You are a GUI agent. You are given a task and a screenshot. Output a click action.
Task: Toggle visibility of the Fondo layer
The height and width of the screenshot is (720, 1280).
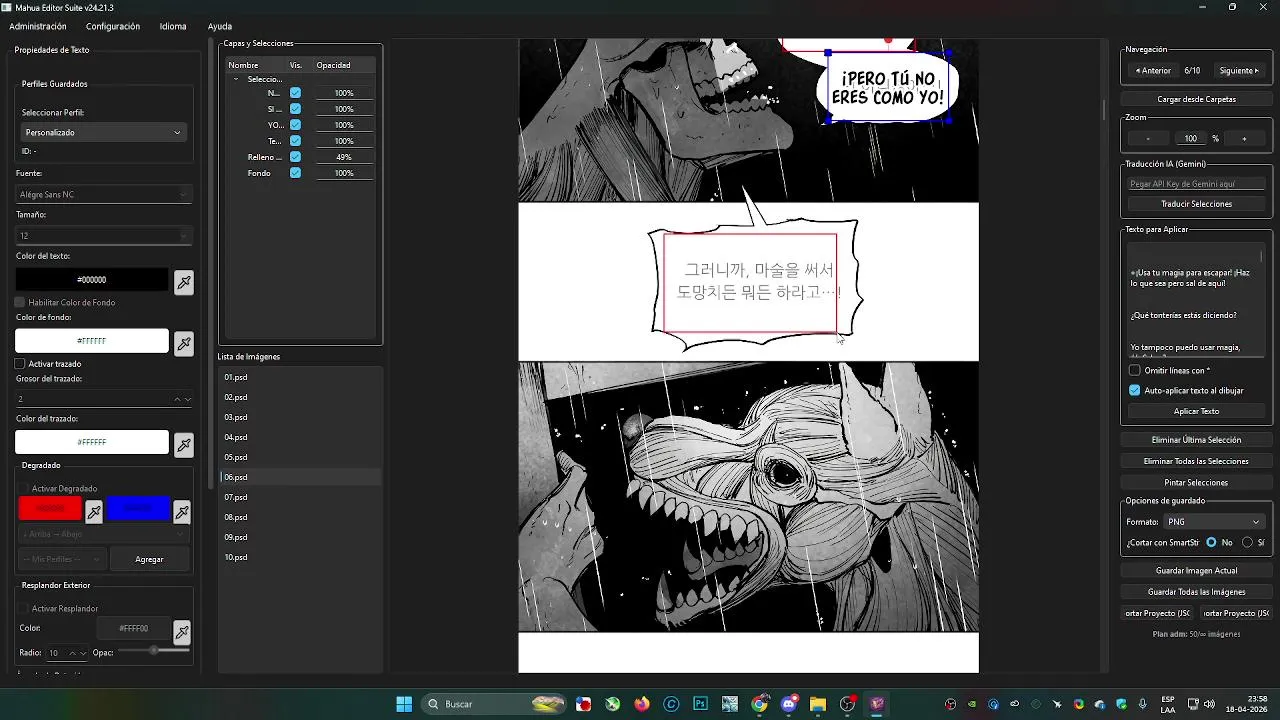coord(295,173)
